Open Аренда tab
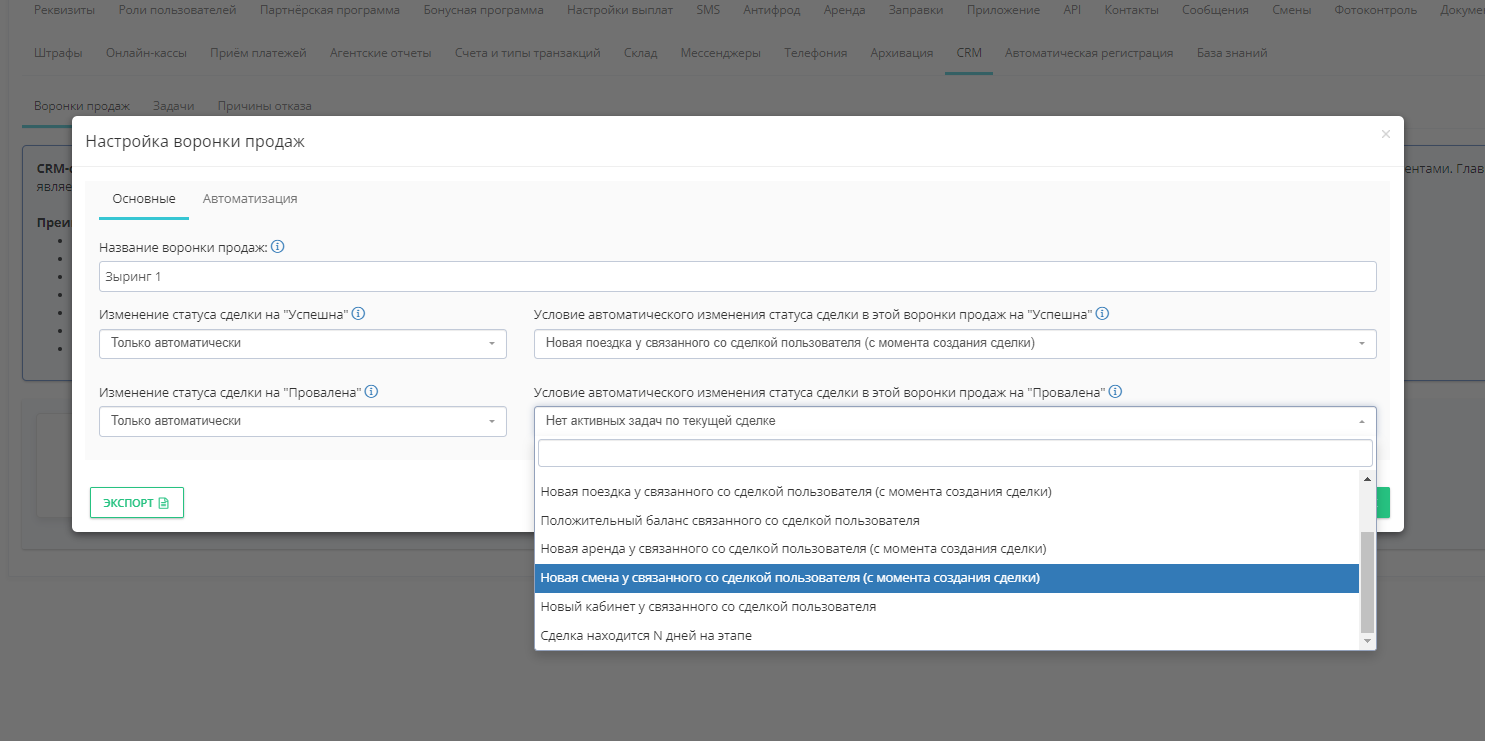 click(845, 10)
